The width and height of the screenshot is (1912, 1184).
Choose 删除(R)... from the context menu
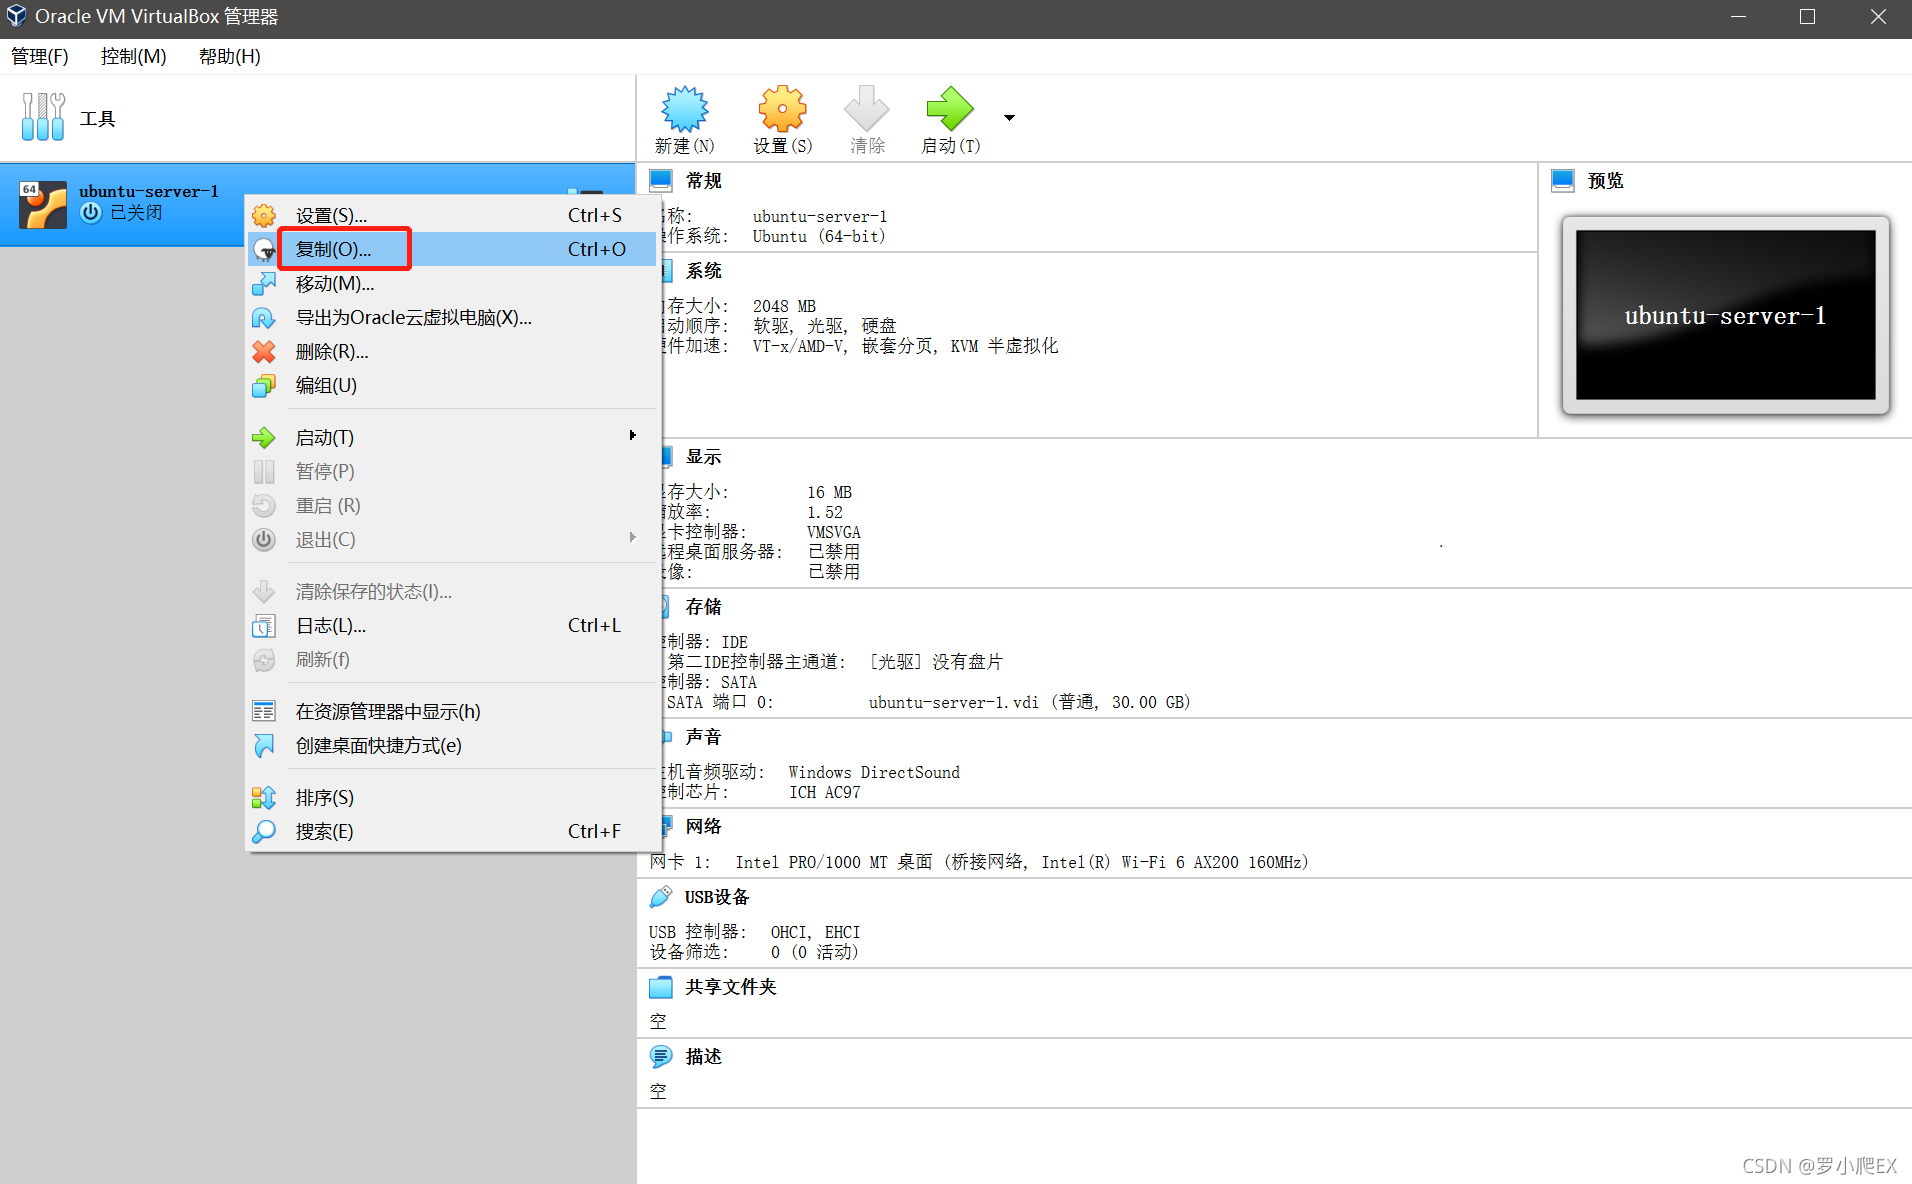(452, 352)
